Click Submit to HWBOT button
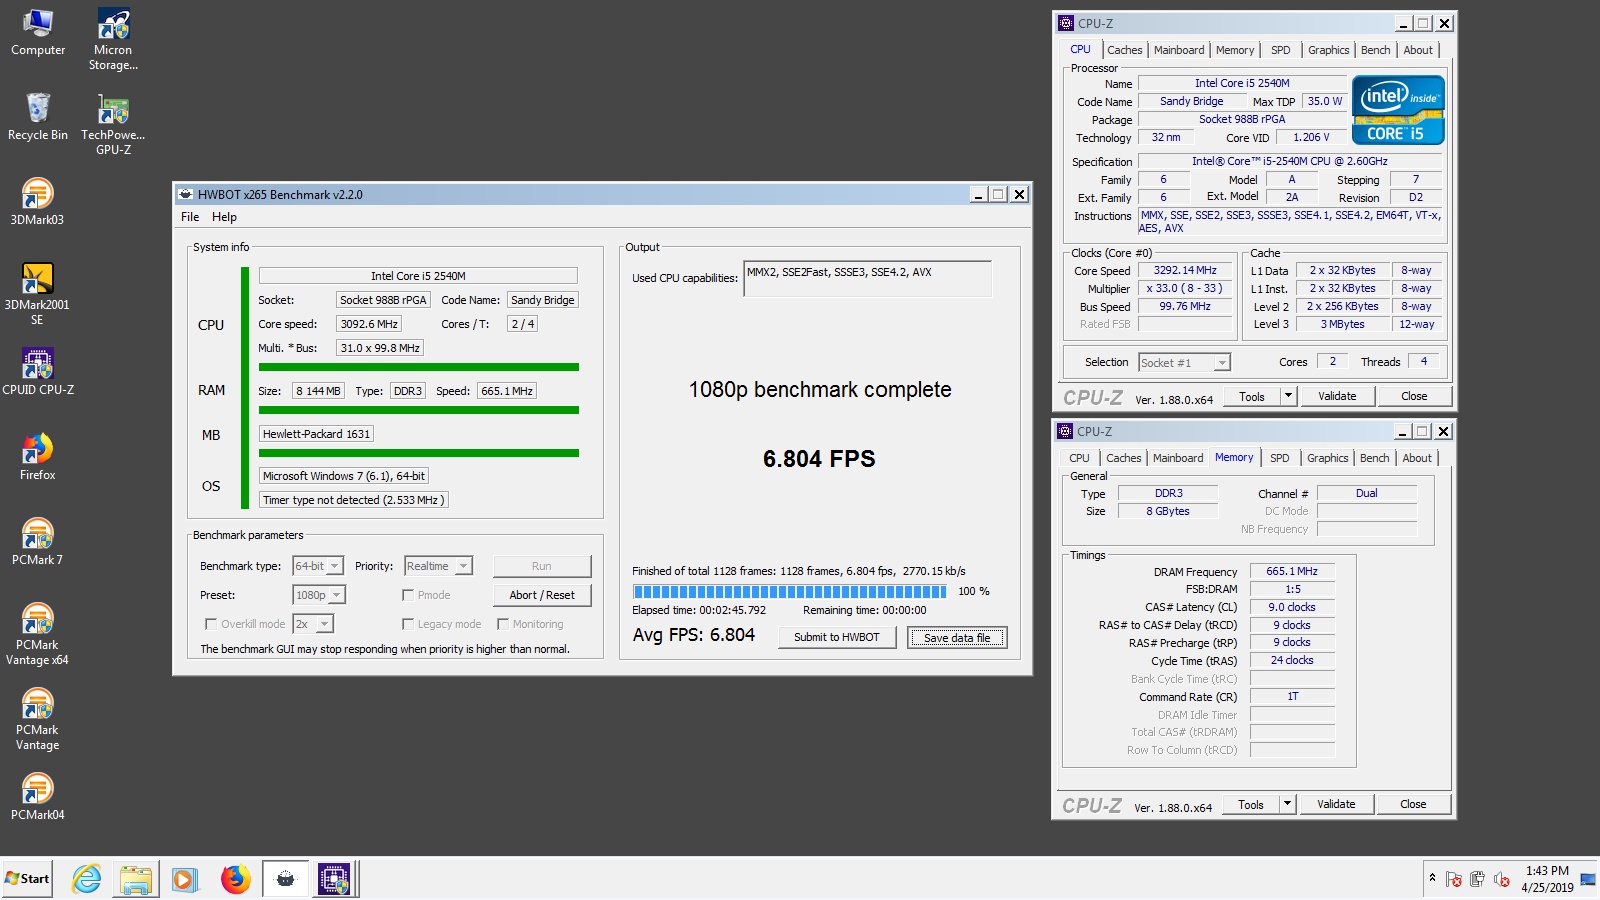The width and height of the screenshot is (1600, 900). [837, 637]
